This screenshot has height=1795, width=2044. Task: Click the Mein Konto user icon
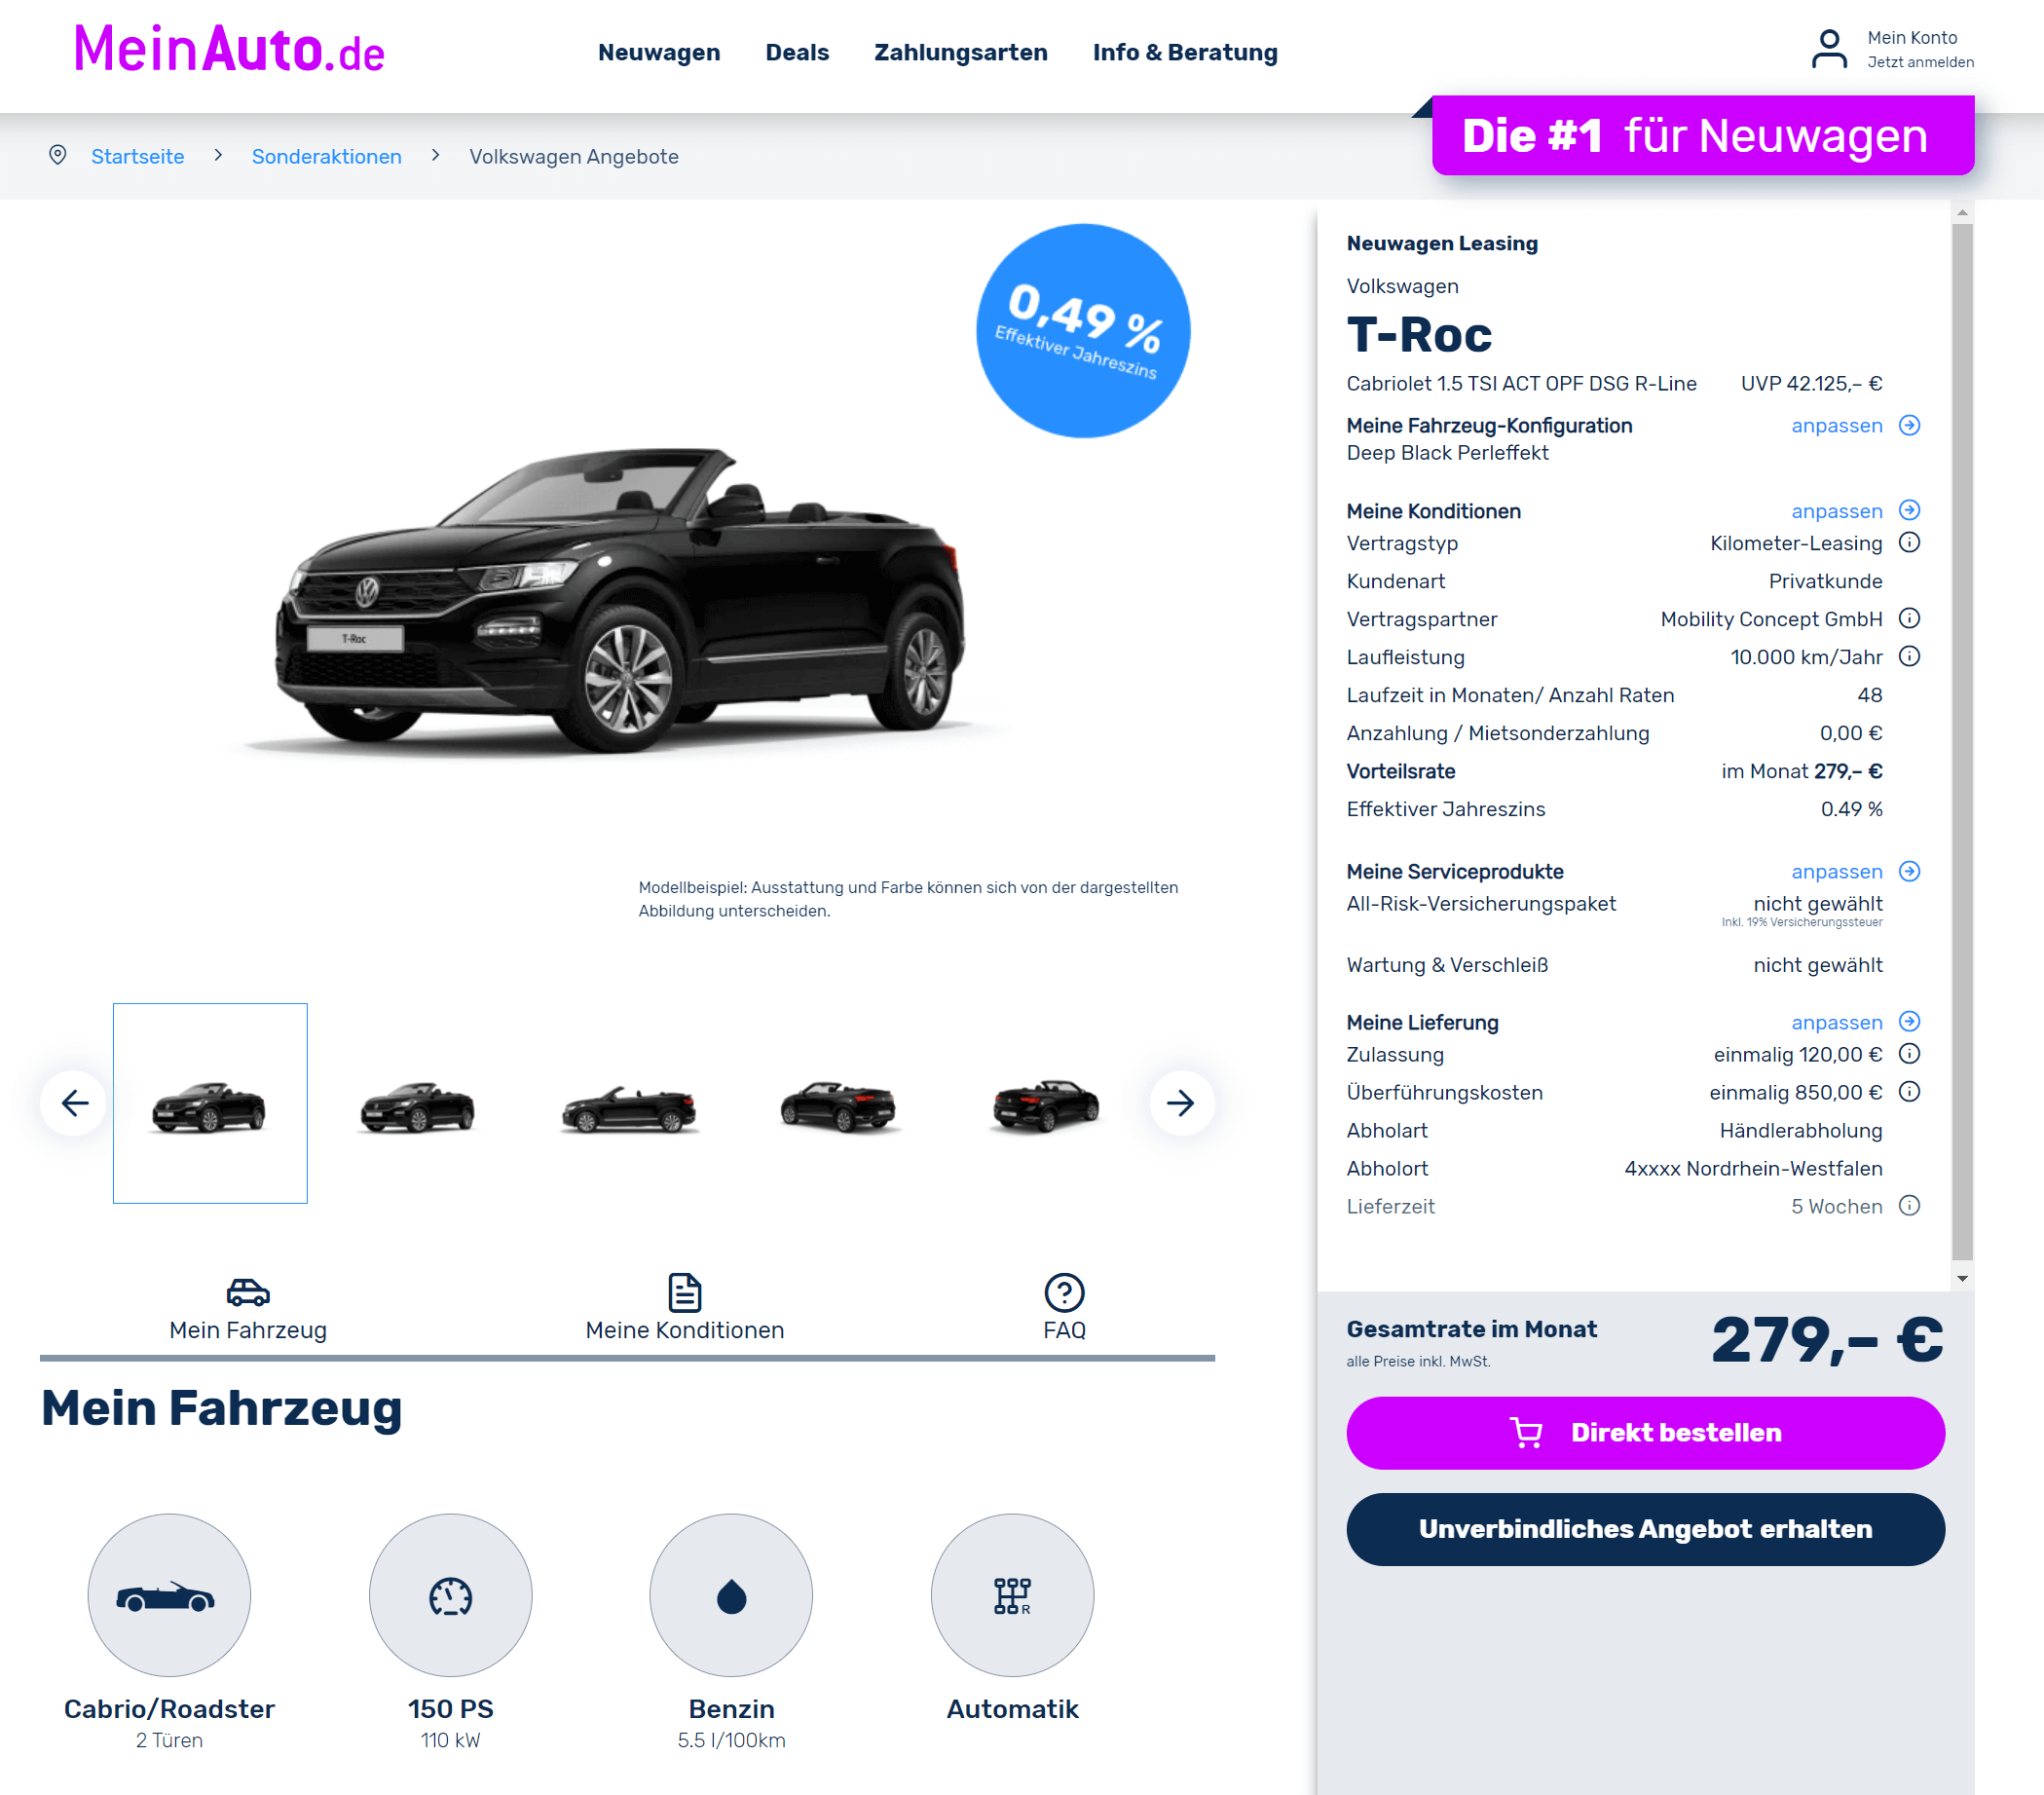(1829, 49)
